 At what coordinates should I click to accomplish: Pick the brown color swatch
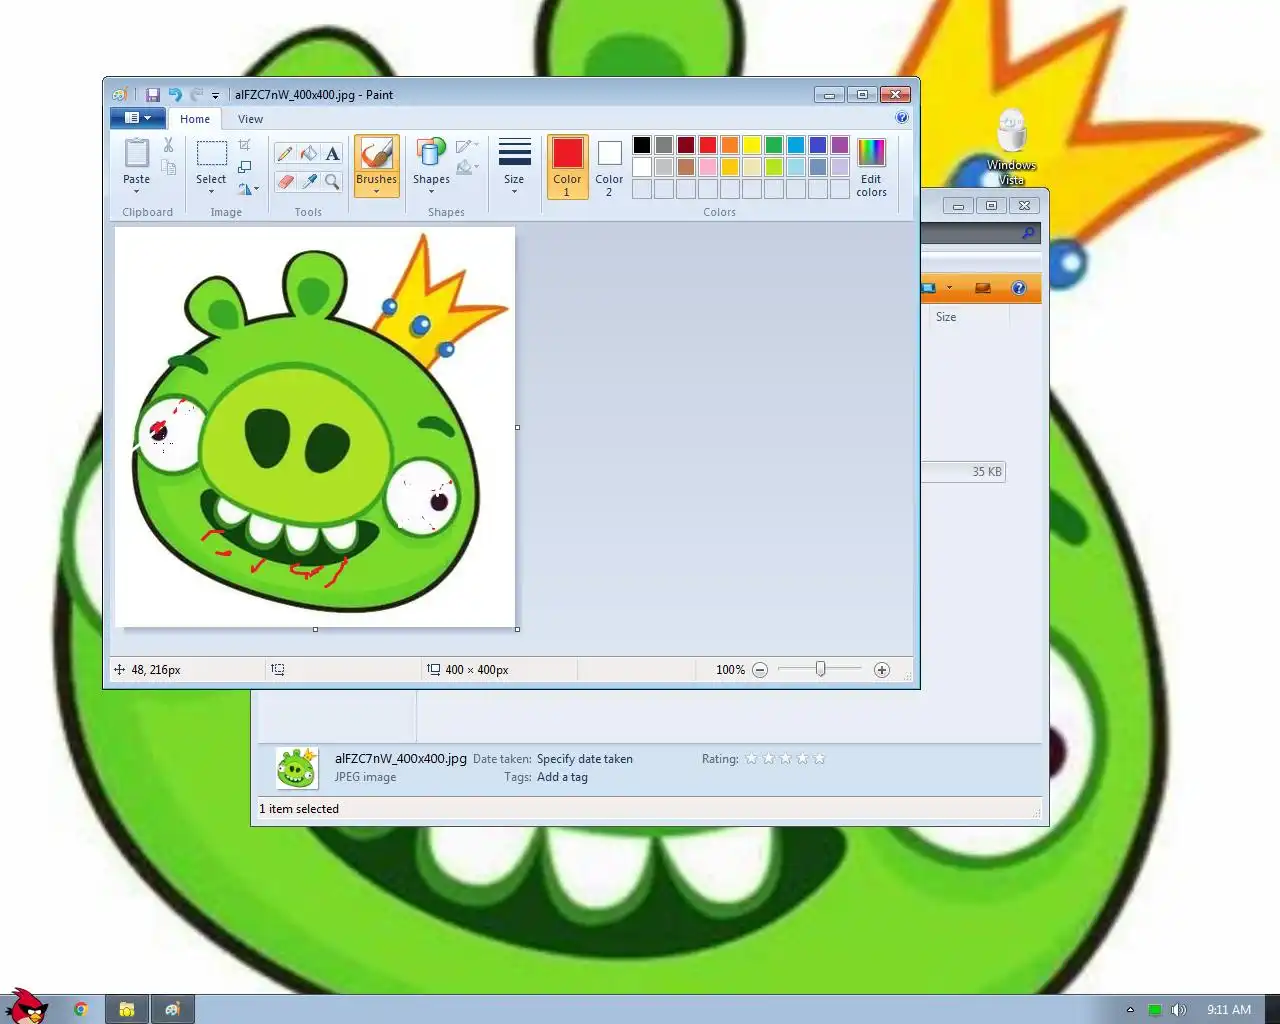click(686, 167)
